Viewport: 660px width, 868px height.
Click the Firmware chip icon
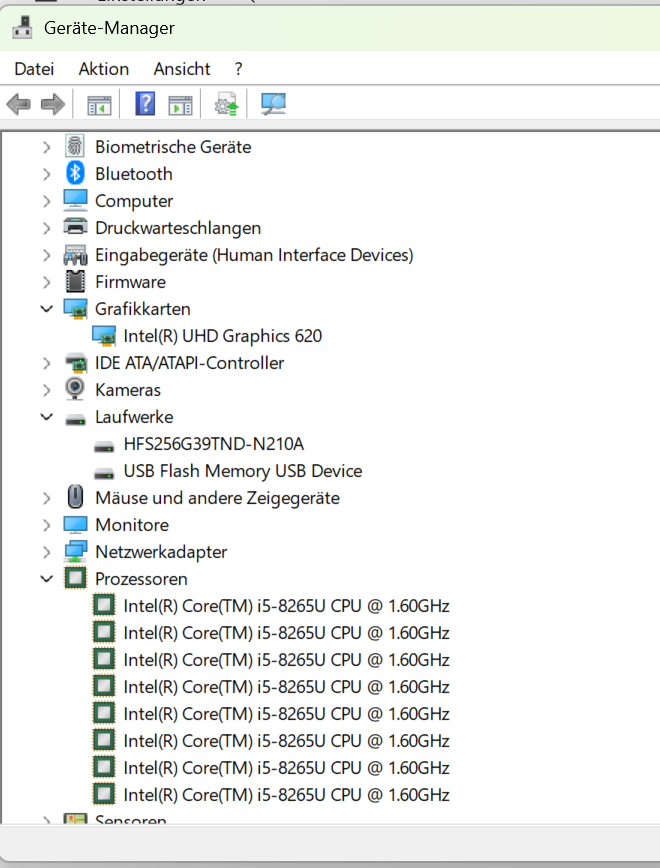tap(75, 281)
